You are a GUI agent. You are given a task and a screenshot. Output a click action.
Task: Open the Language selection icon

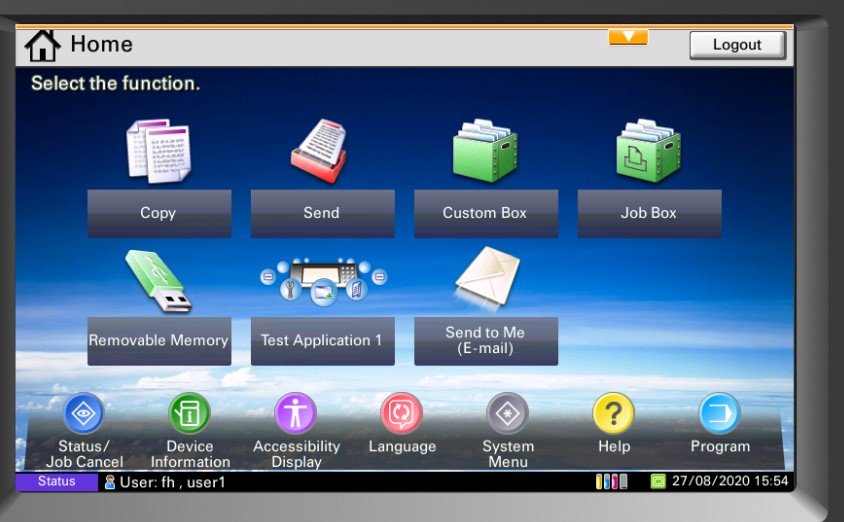tap(402, 413)
